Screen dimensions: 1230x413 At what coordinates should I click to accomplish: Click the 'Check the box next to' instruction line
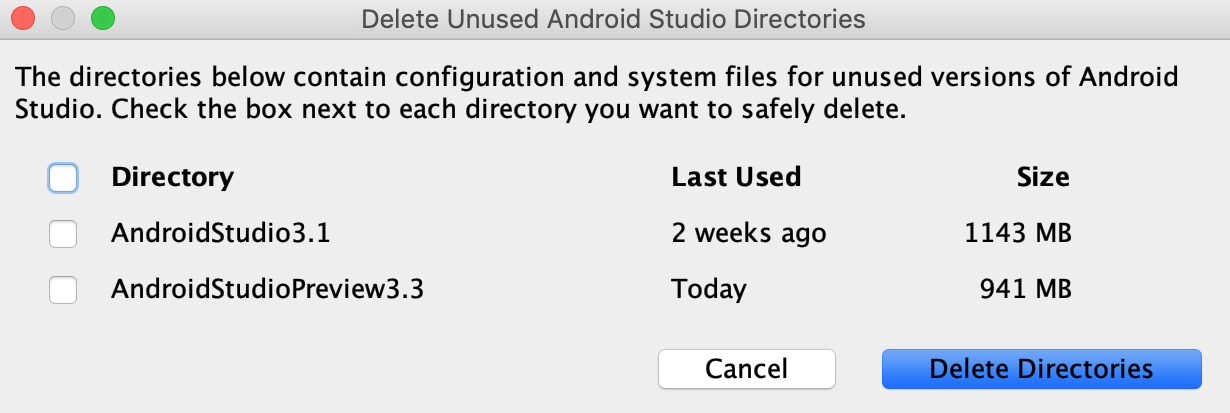click(508, 110)
